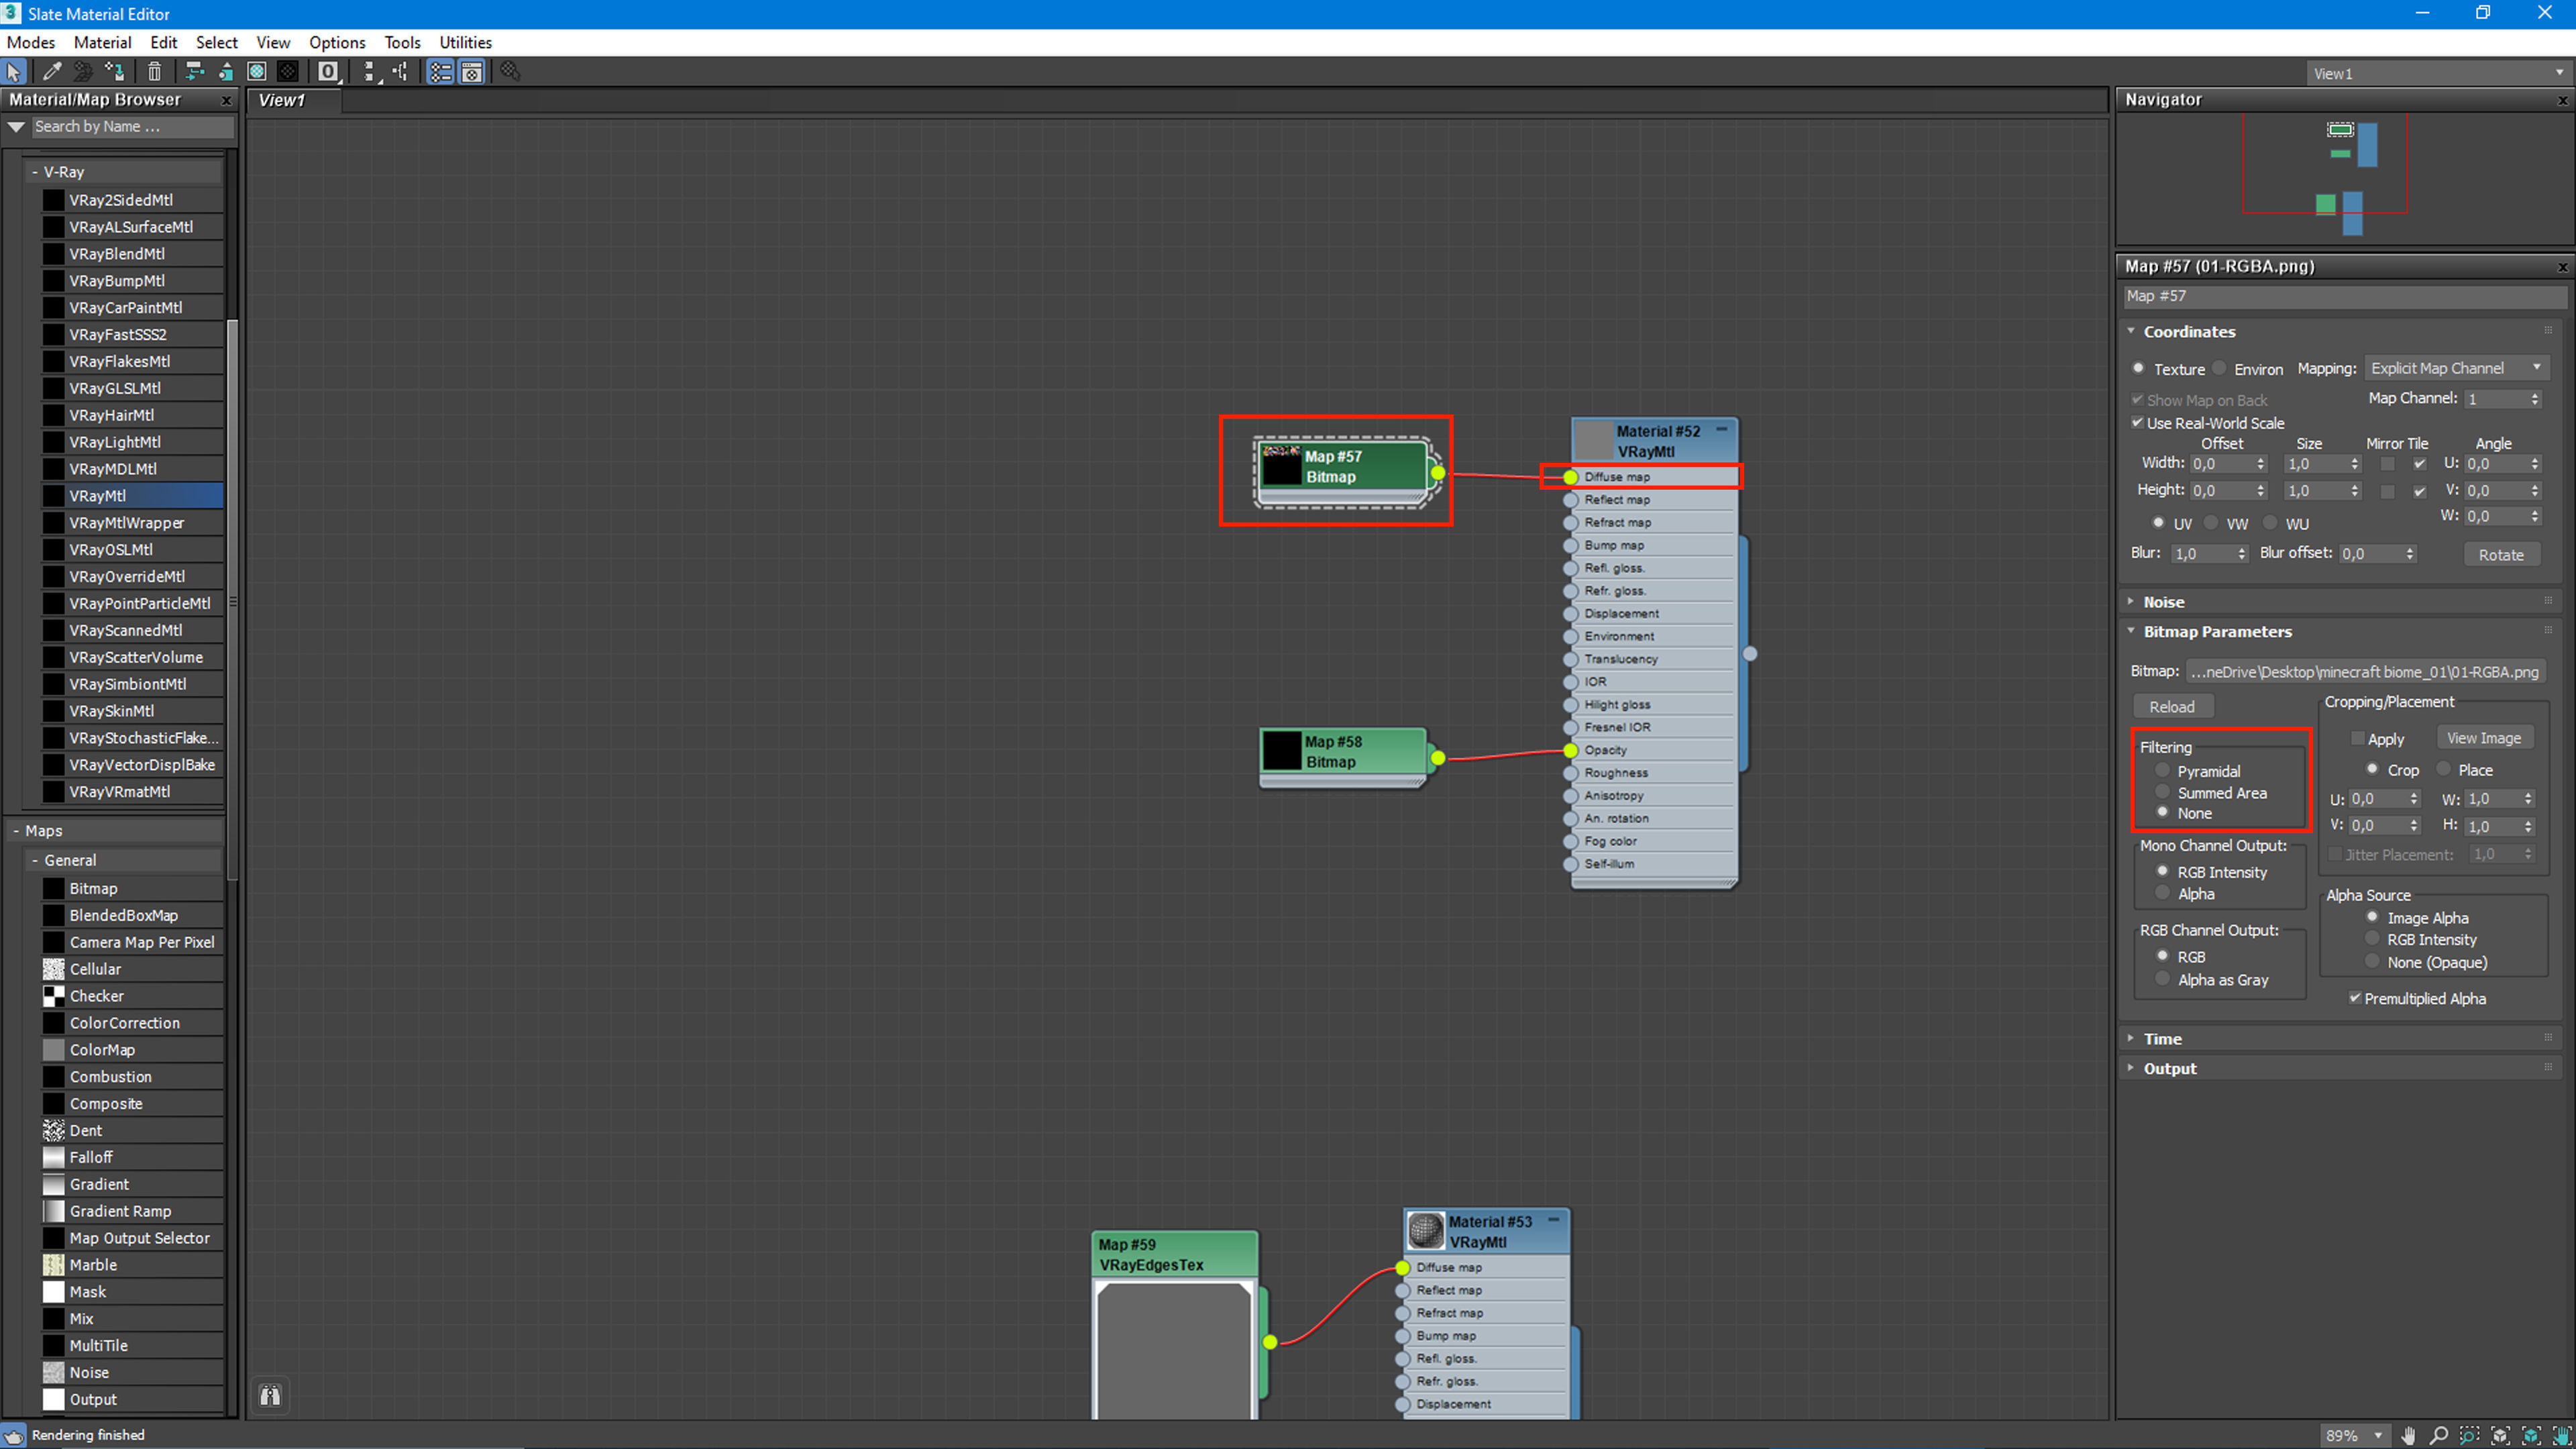Click the Zoom Region tool icon

pos(2469,1435)
